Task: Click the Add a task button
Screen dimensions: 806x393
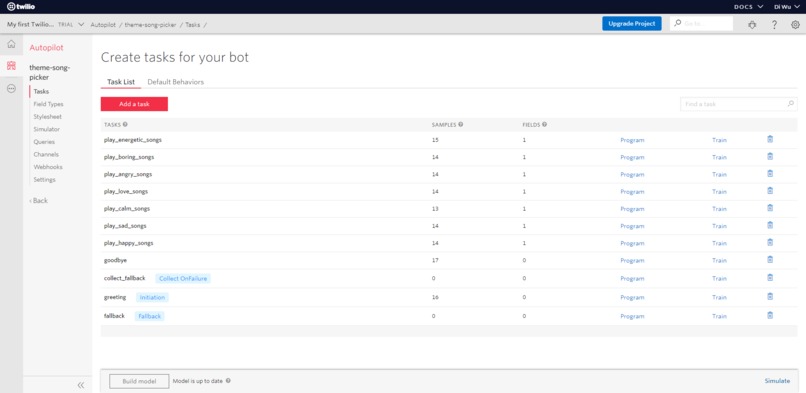Action: [x=134, y=104]
